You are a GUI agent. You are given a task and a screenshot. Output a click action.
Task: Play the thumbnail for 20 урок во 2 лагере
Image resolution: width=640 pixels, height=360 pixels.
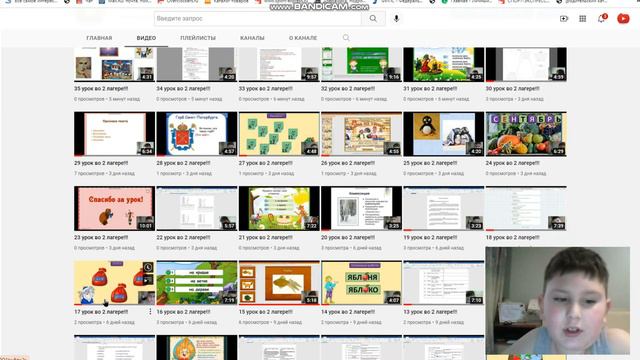point(361,209)
